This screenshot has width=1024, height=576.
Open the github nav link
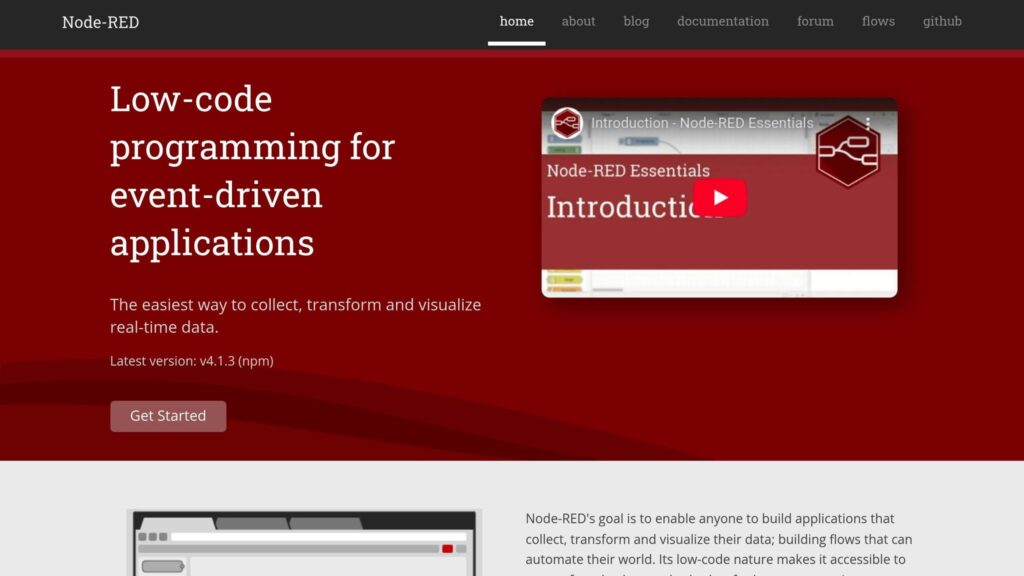coord(942,22)
